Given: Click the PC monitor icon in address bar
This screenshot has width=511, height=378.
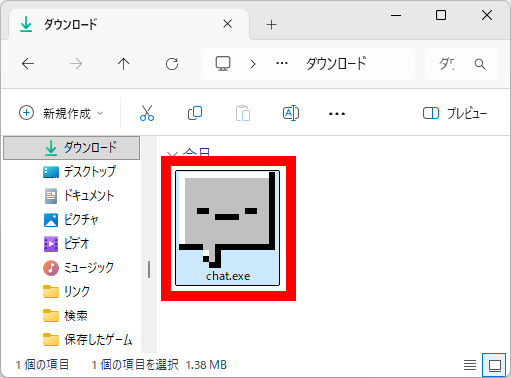Looking at the screenshot, I should point(223,63).
